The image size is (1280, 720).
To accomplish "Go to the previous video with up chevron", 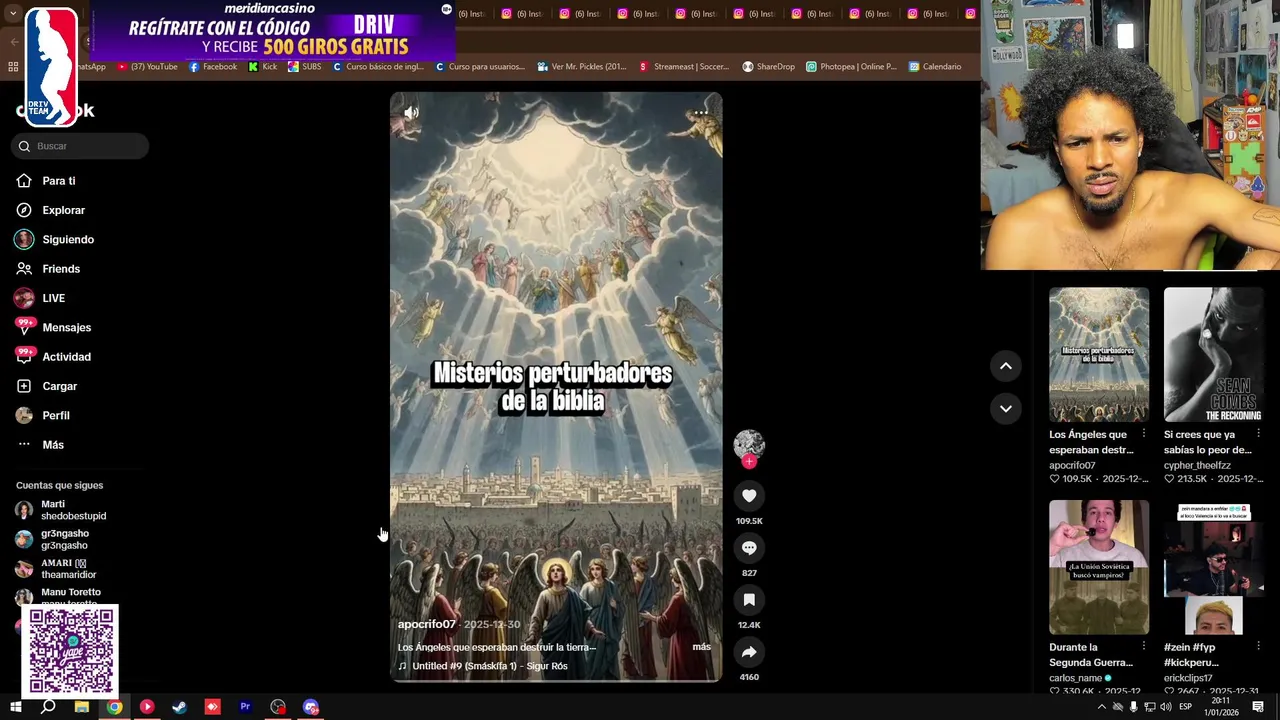I will pos(1006,366).
